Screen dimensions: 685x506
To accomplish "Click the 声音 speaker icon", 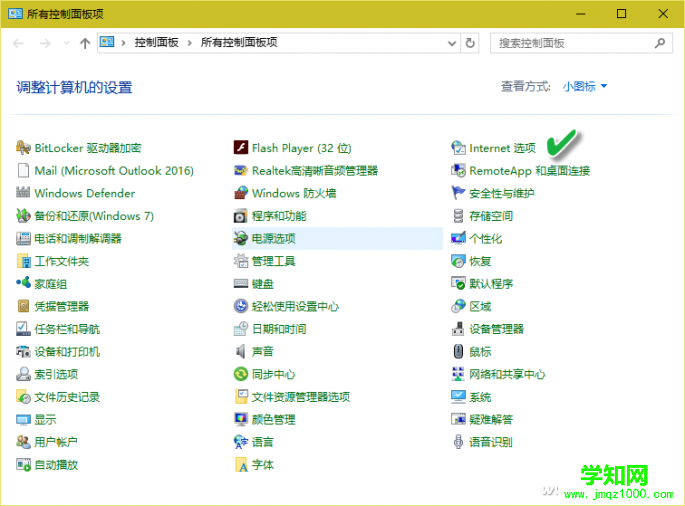I will 241,351.
